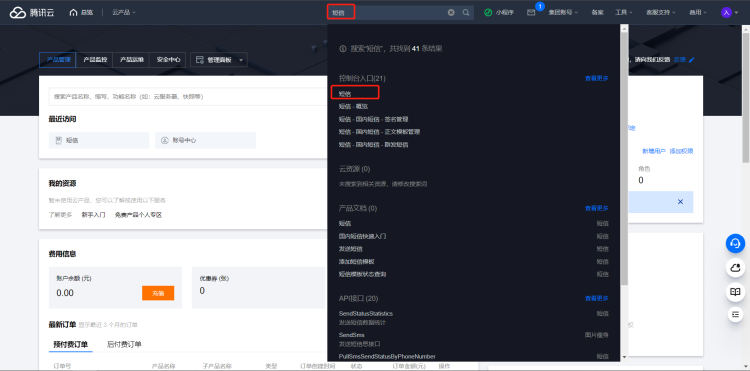Expand the 工具 dropdown menu
The height and width of the screenshot is (371, 750).
pos(624,12)
